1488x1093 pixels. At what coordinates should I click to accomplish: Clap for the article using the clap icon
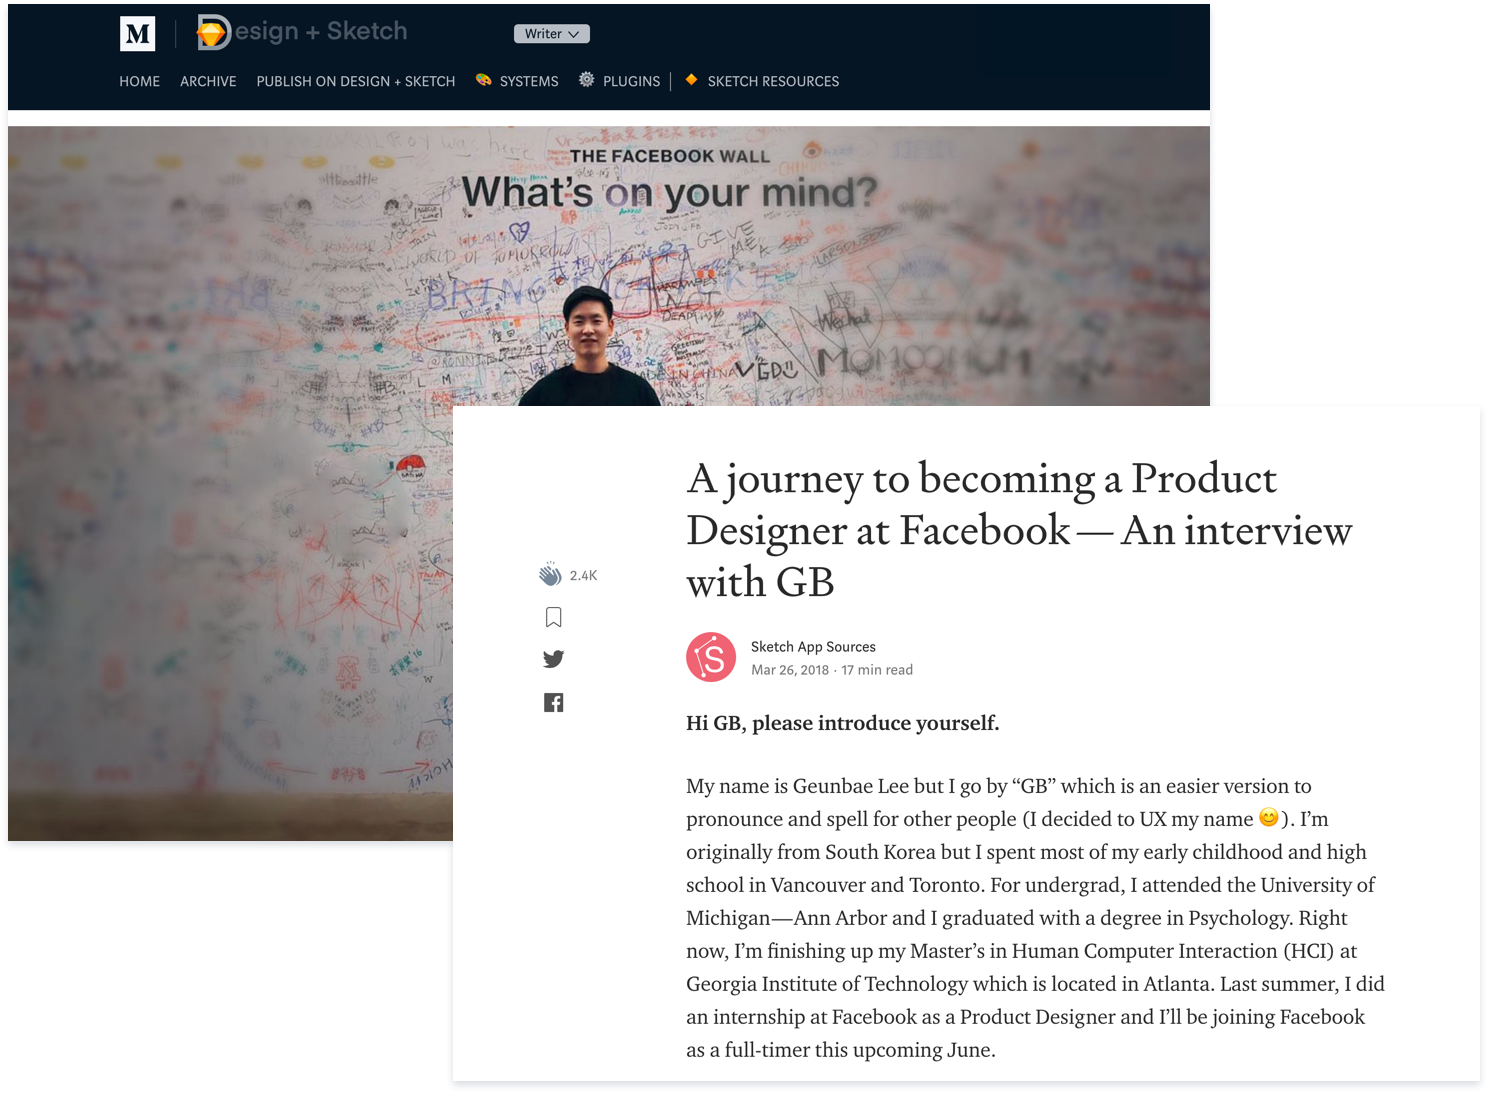point(550,574)
